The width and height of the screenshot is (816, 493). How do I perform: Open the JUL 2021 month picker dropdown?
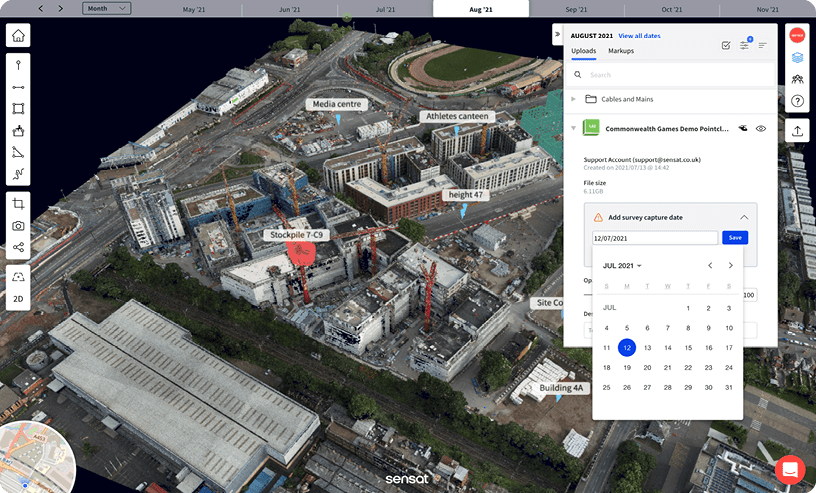coord(622,266)
